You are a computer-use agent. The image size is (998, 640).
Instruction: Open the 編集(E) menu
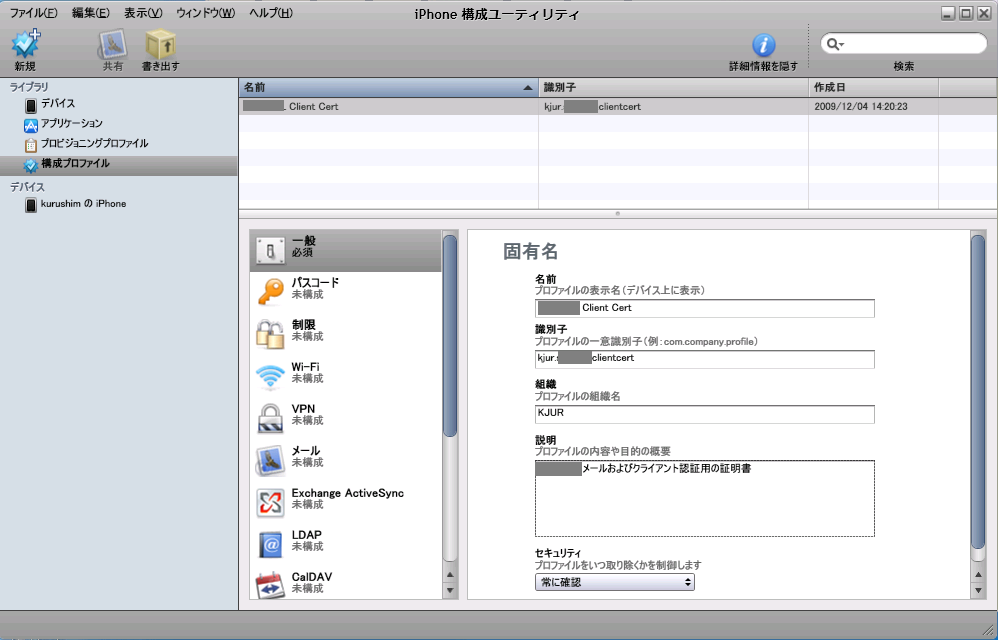tap(90, 13)
